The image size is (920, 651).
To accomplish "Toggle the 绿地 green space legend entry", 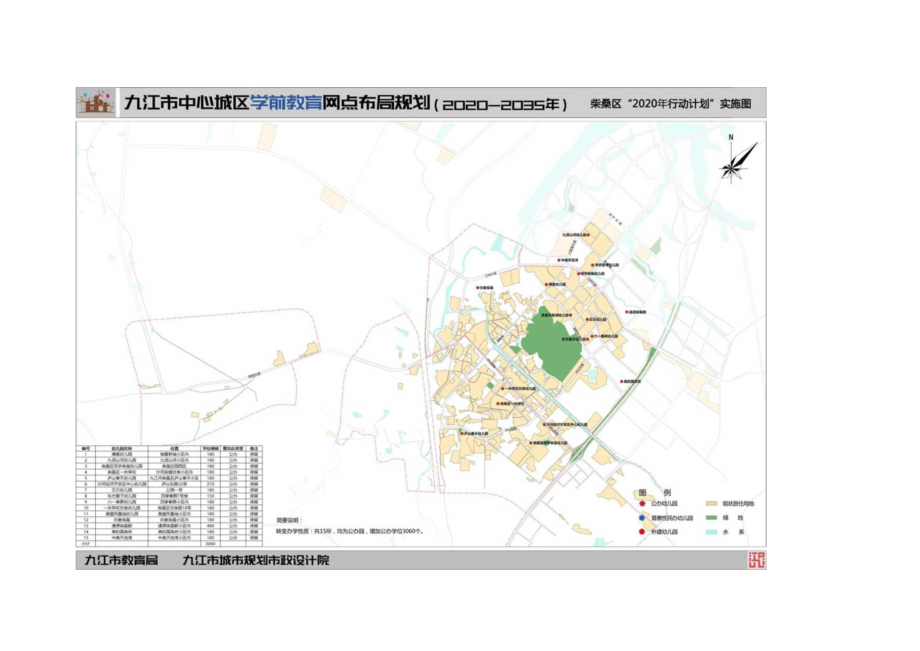I will 712,517.
